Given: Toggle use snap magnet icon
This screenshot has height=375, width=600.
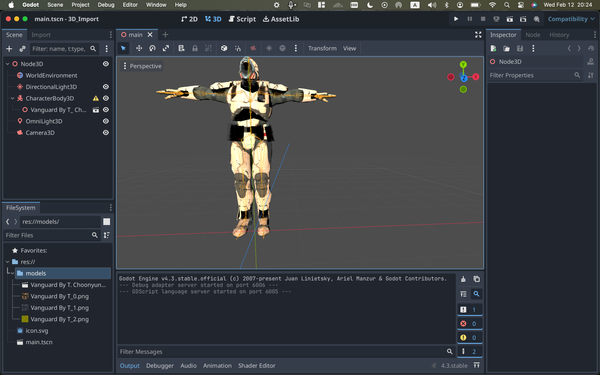Looking at the screenshot, I should click(x=238, y=48).
